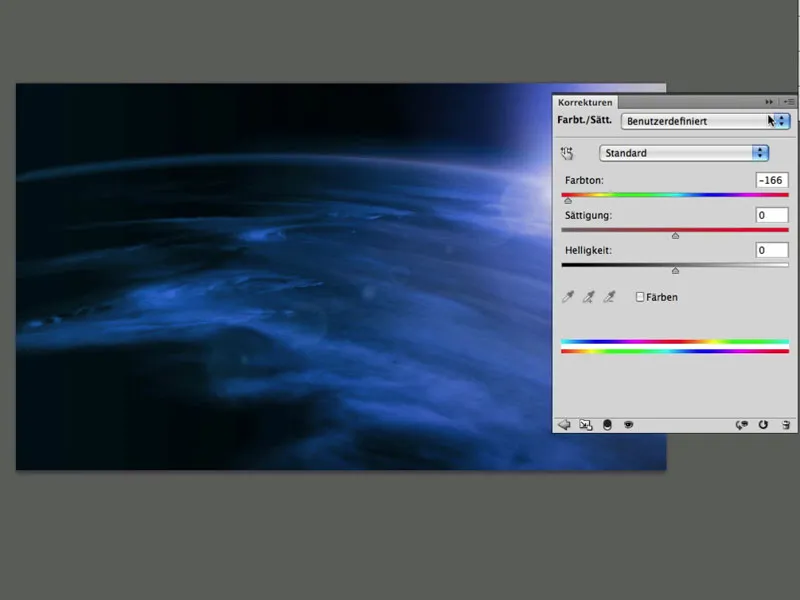Click the Farbton value field showing -166
This screenshot has width=800, height=600.
772,180
